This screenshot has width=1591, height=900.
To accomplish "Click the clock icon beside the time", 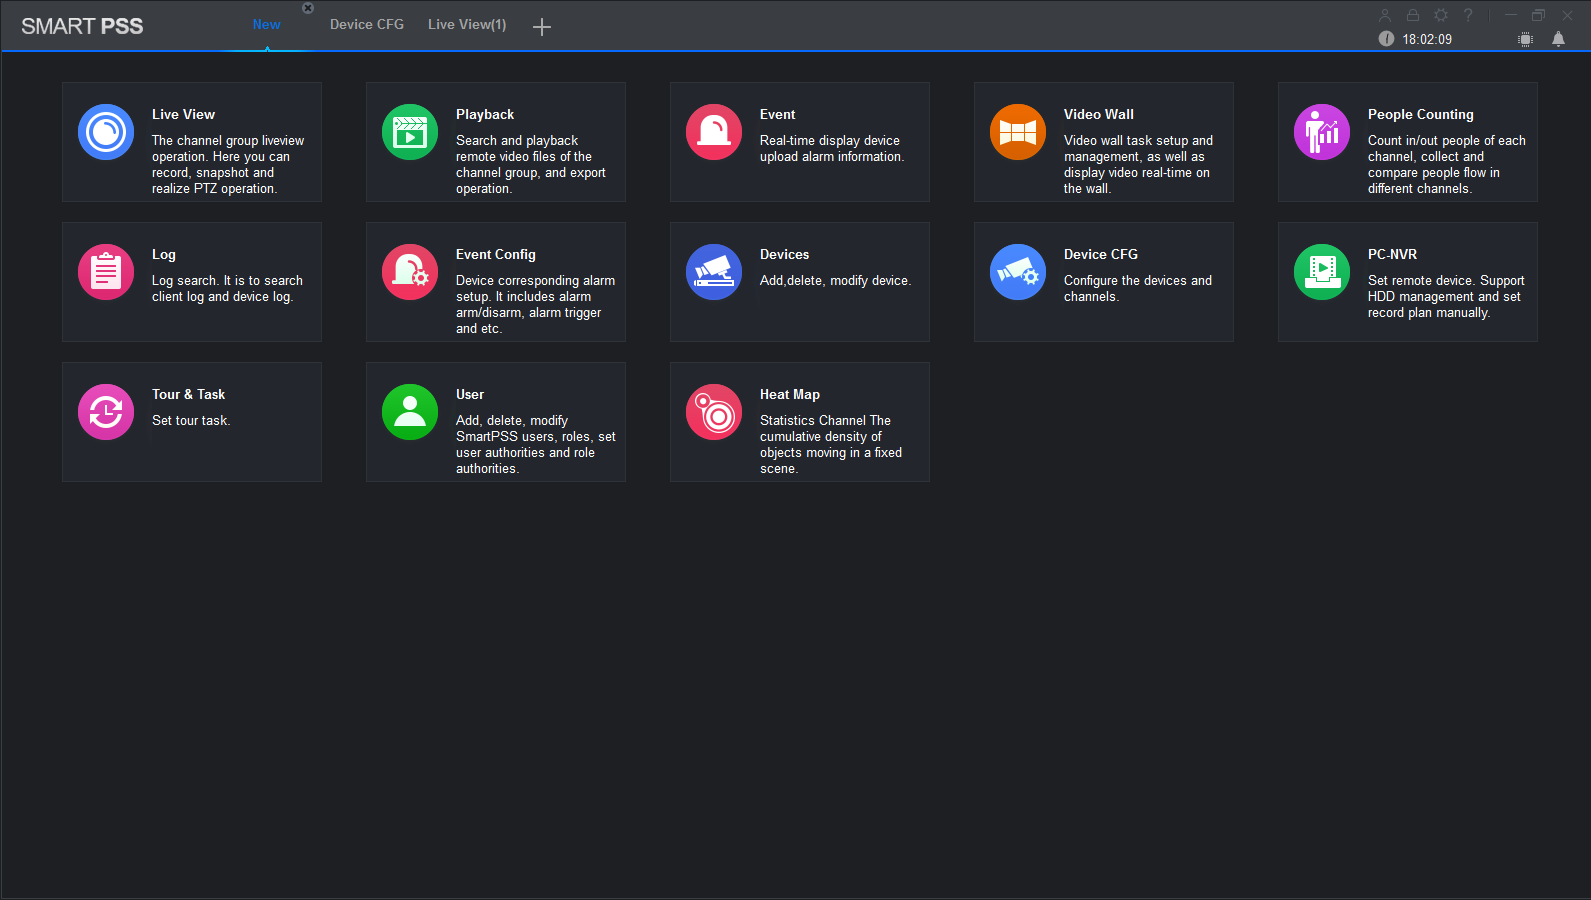I will (1386, 39).
